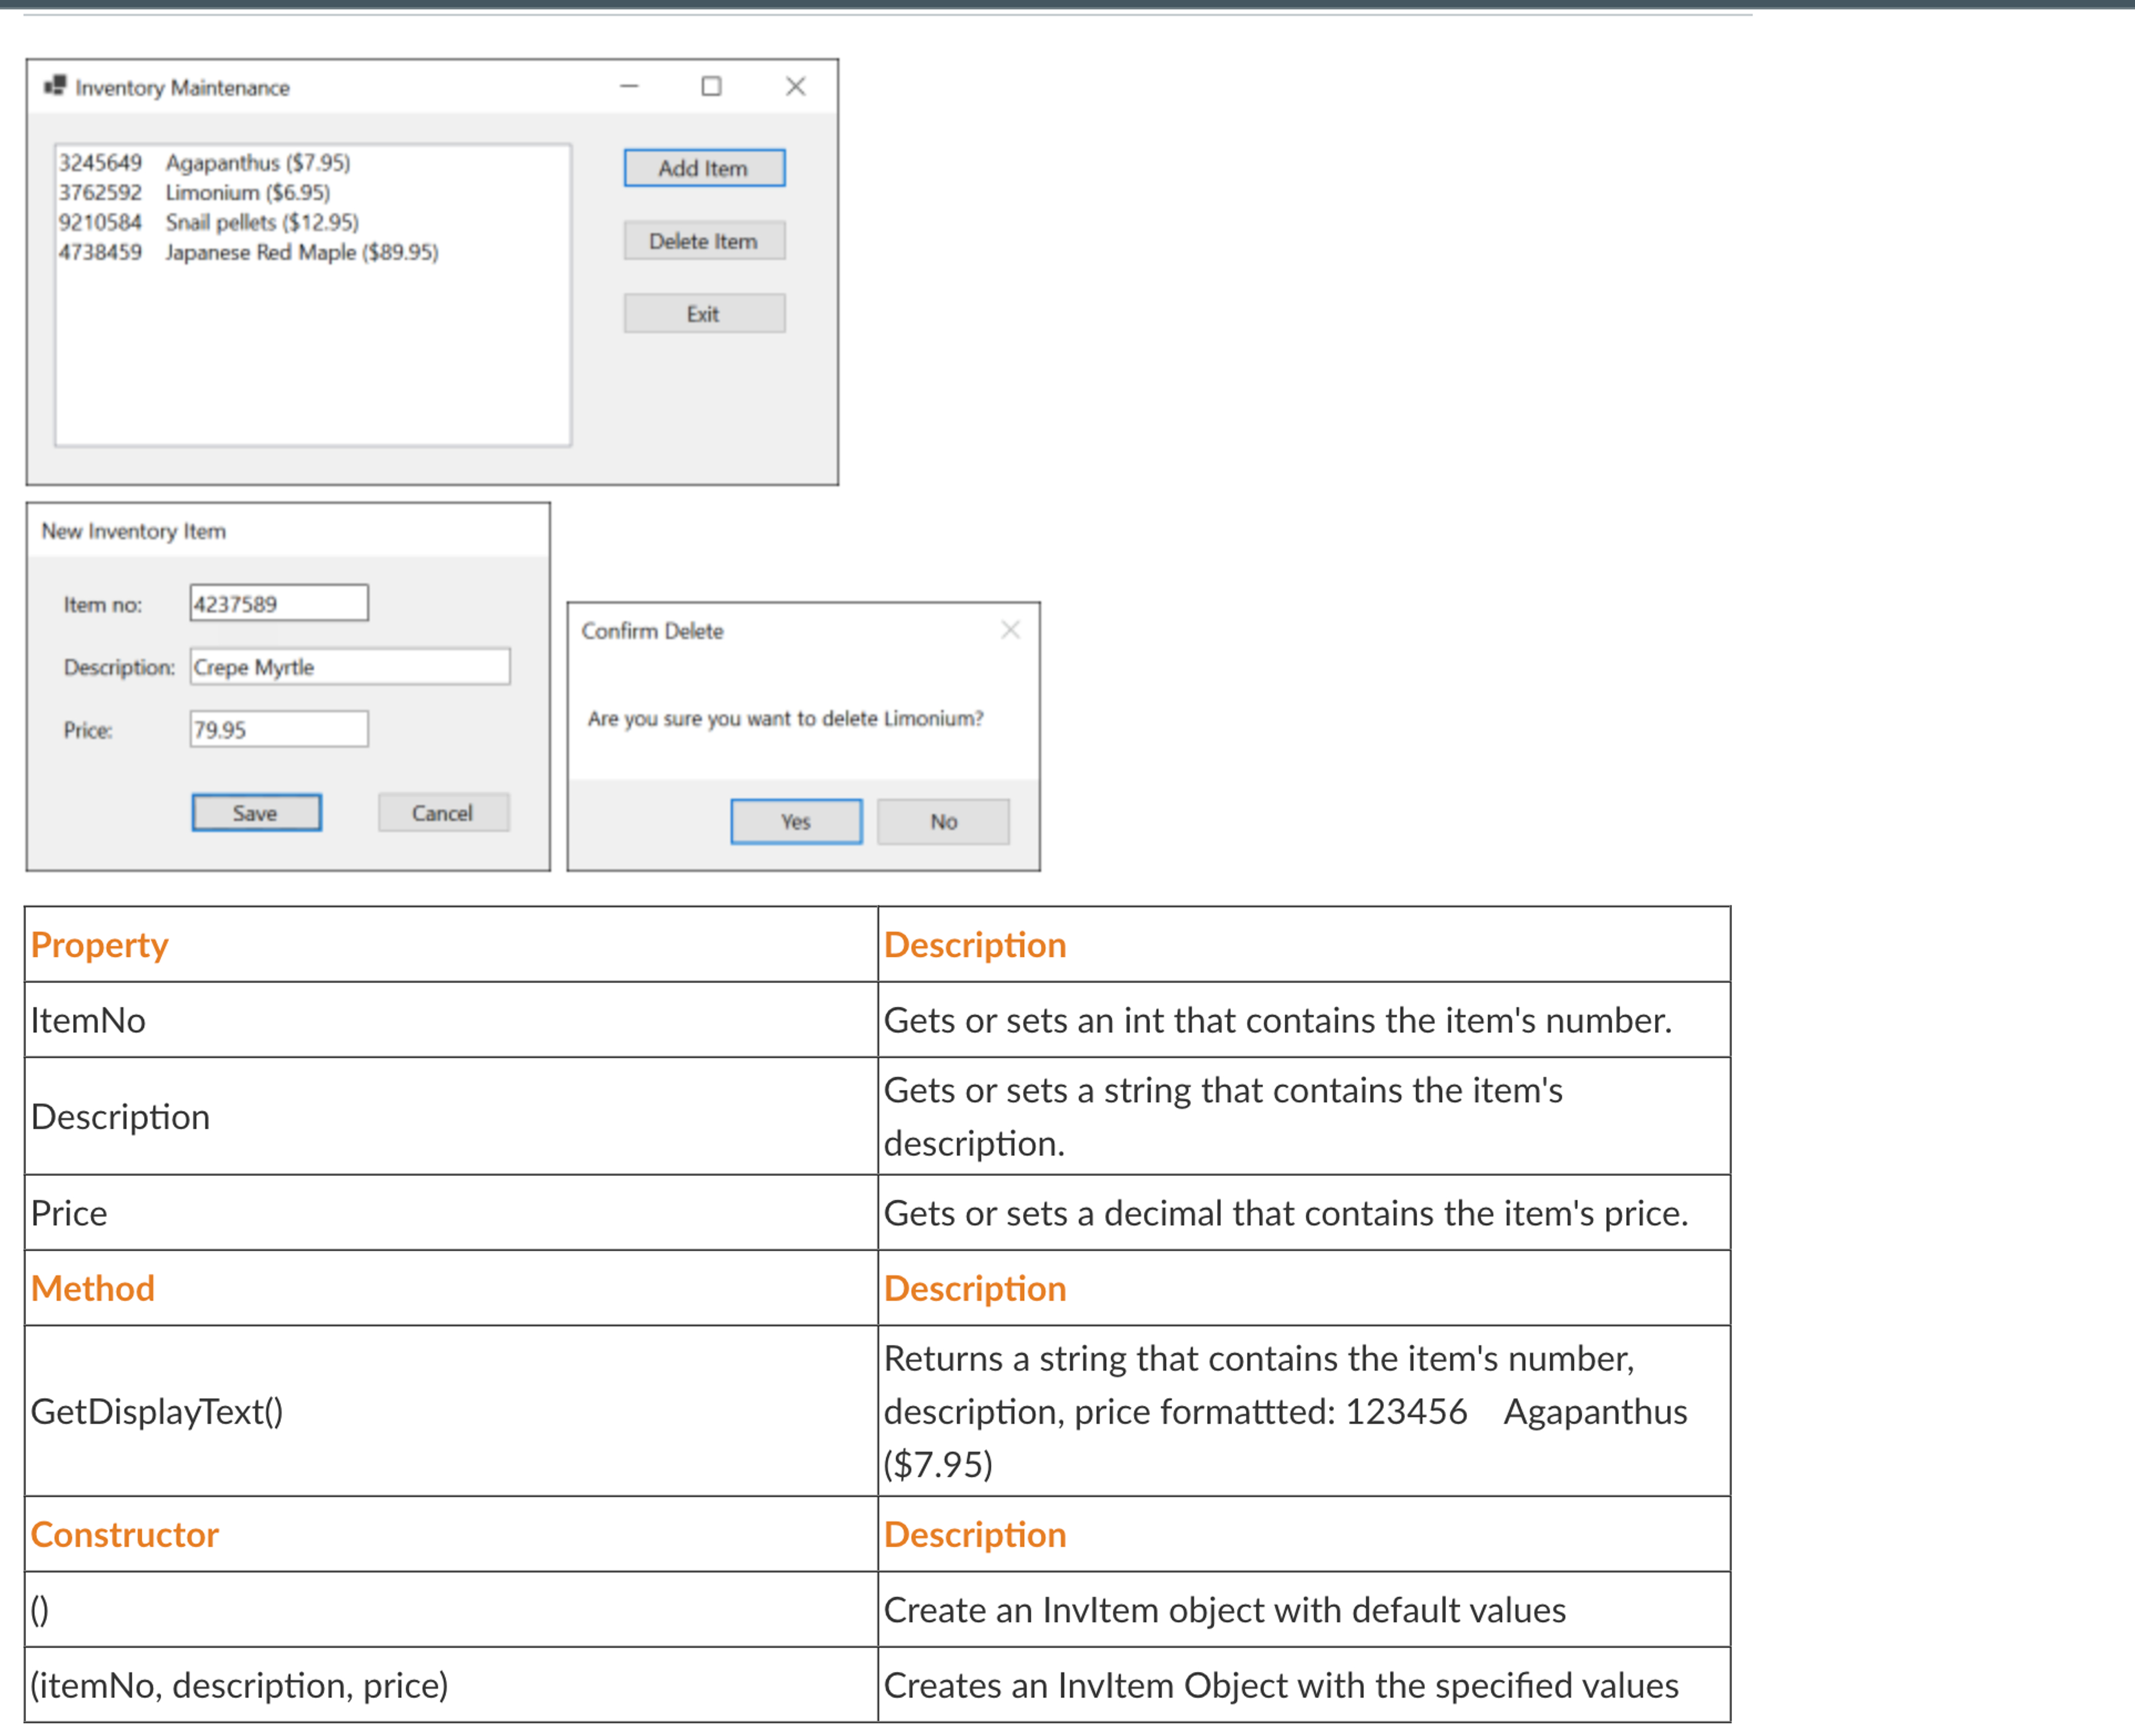
Task: Click the Exit button
Action: 704,313
